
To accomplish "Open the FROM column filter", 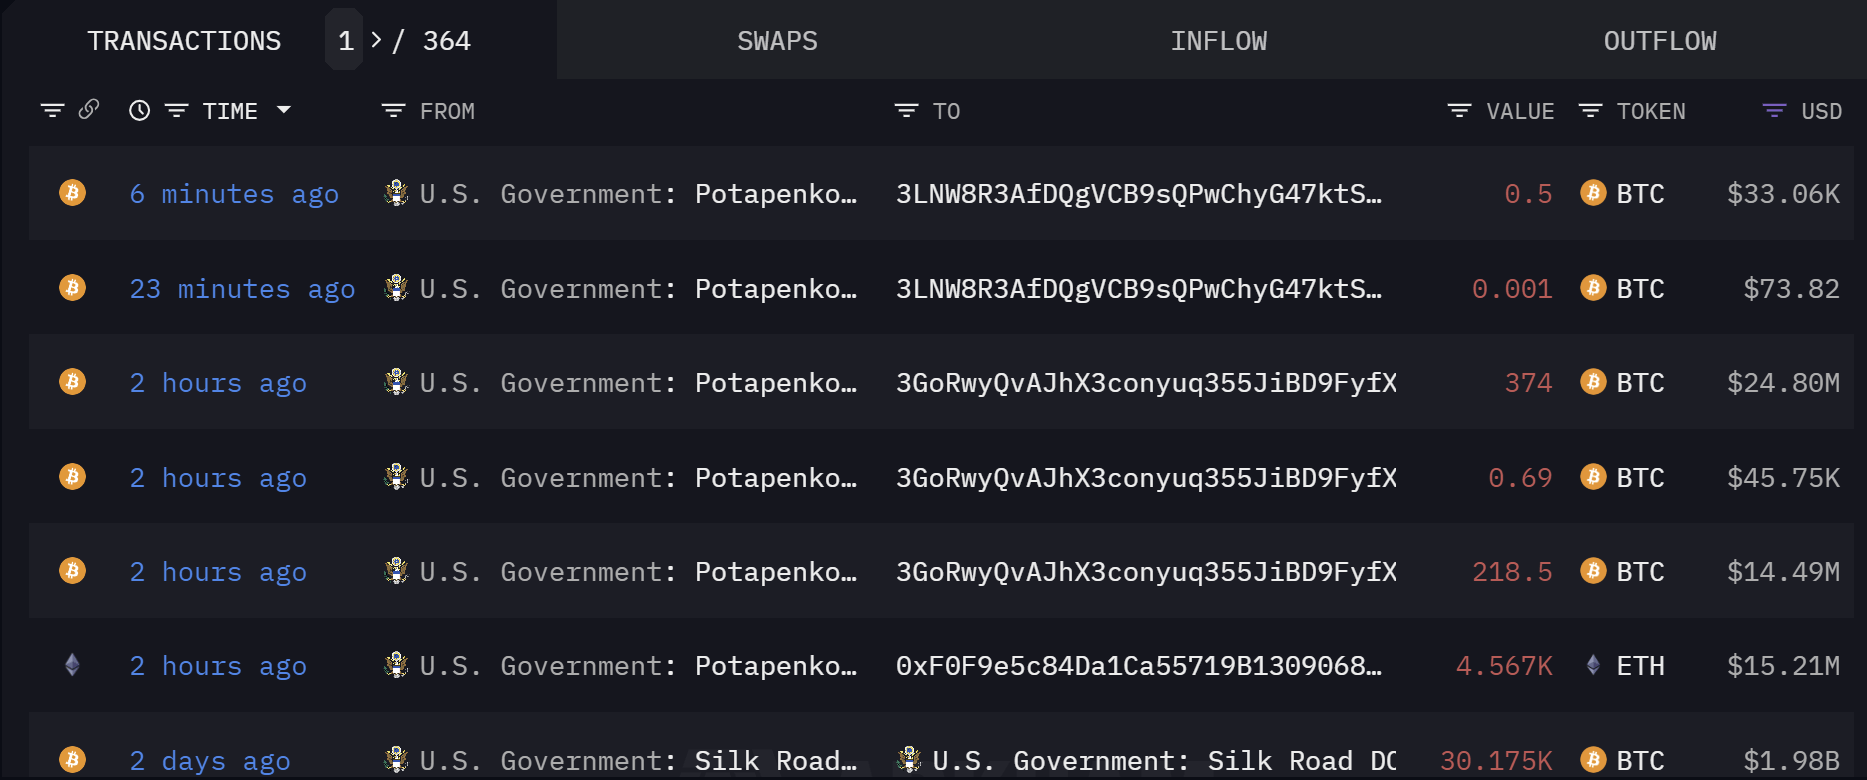I will 393,110.
